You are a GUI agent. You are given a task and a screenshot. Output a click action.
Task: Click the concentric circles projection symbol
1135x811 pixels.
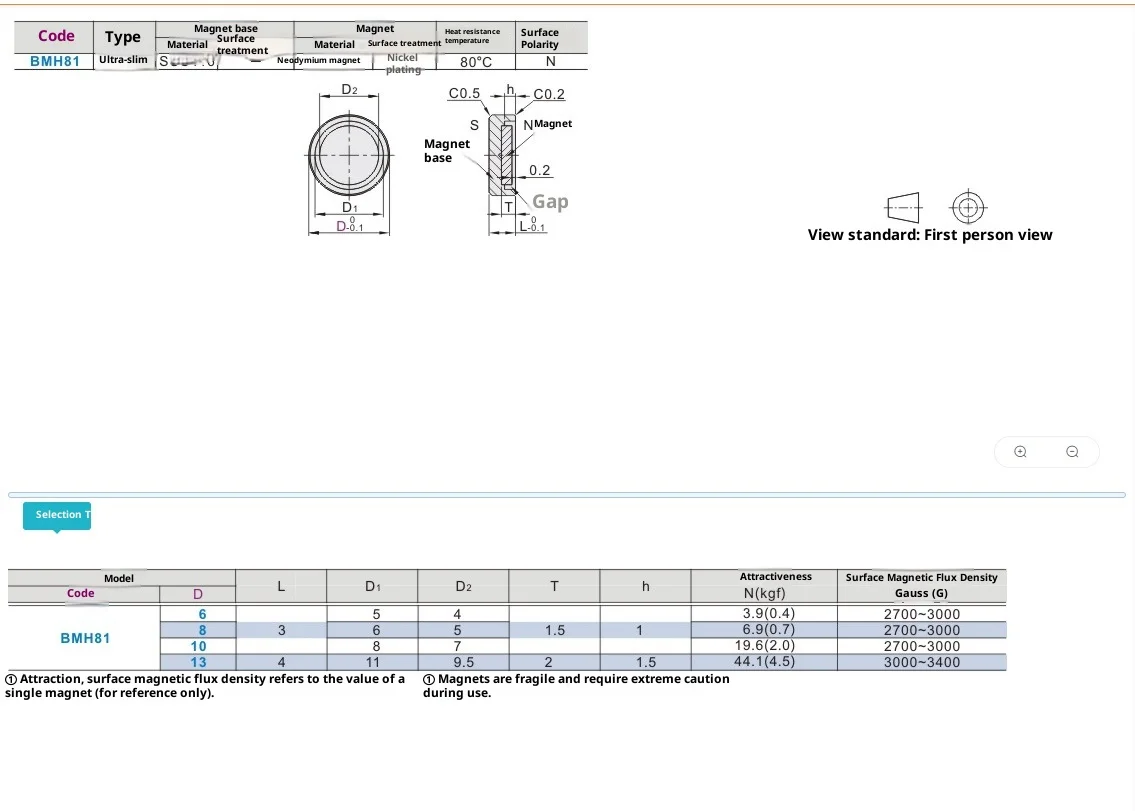967,208
